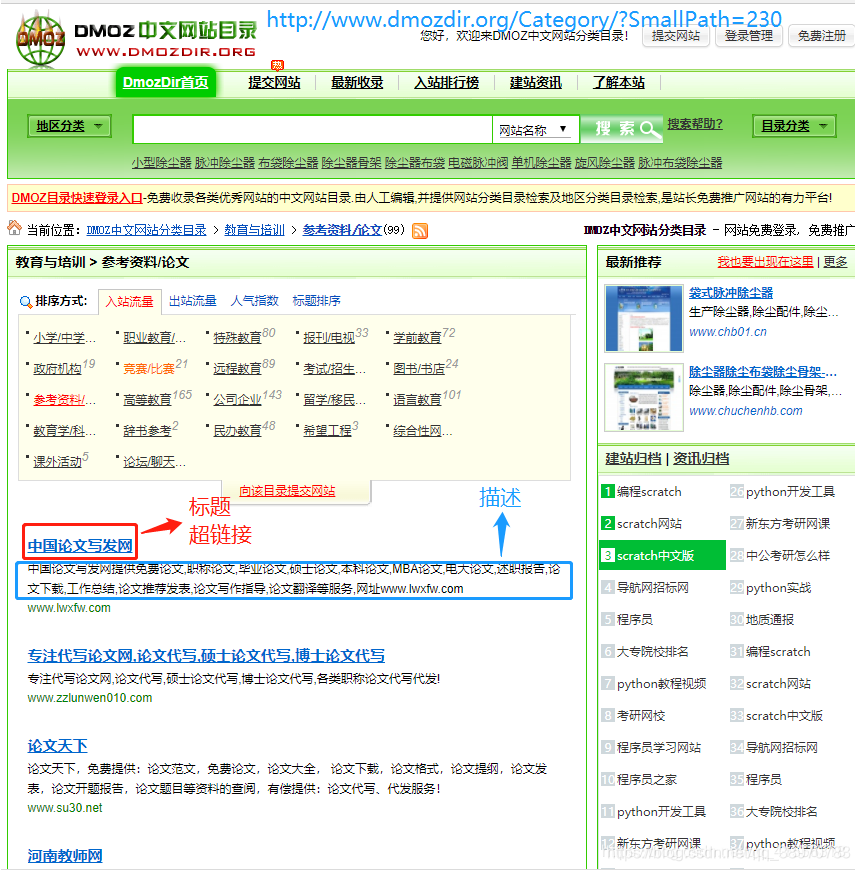Open the 目录分类 dropdown
The width and height of the screenshot is (860, 871).
coord(794,126)
